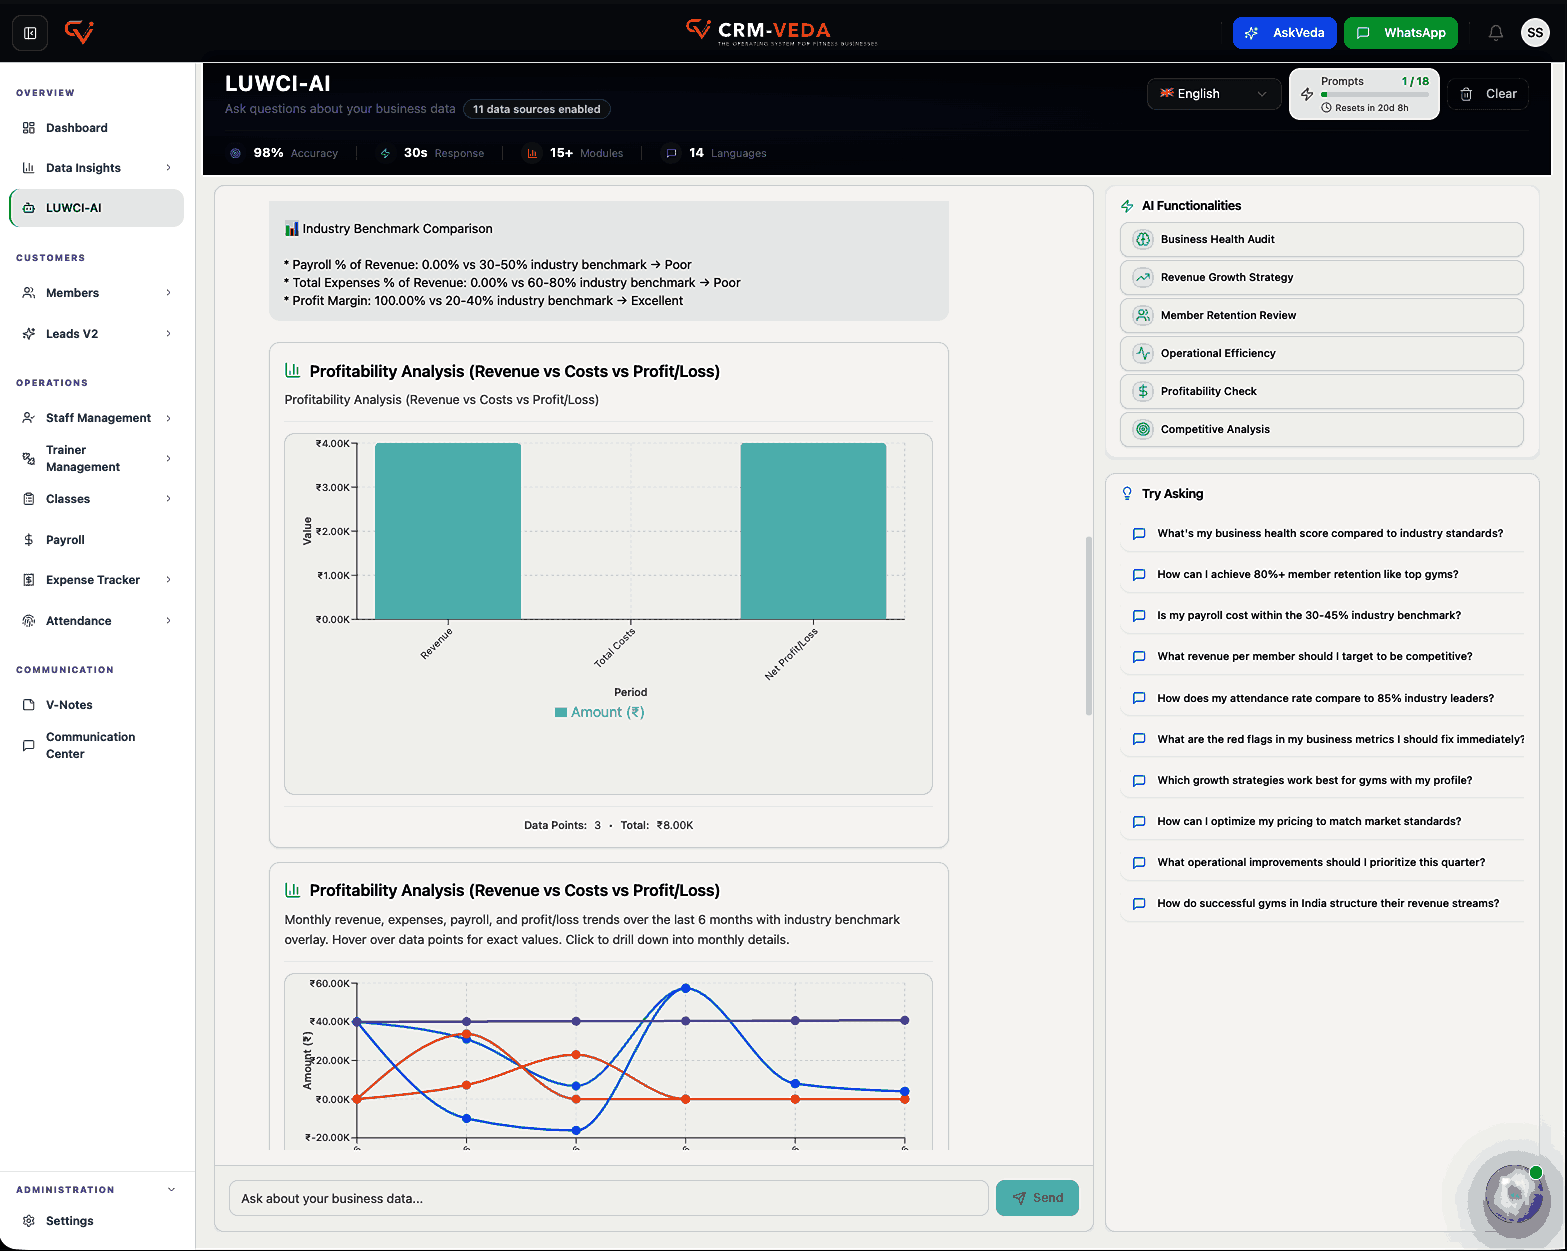This screenshot has width=1567, height=1251.
Task: Open the English language dropdown
Action: [1214, 94]
